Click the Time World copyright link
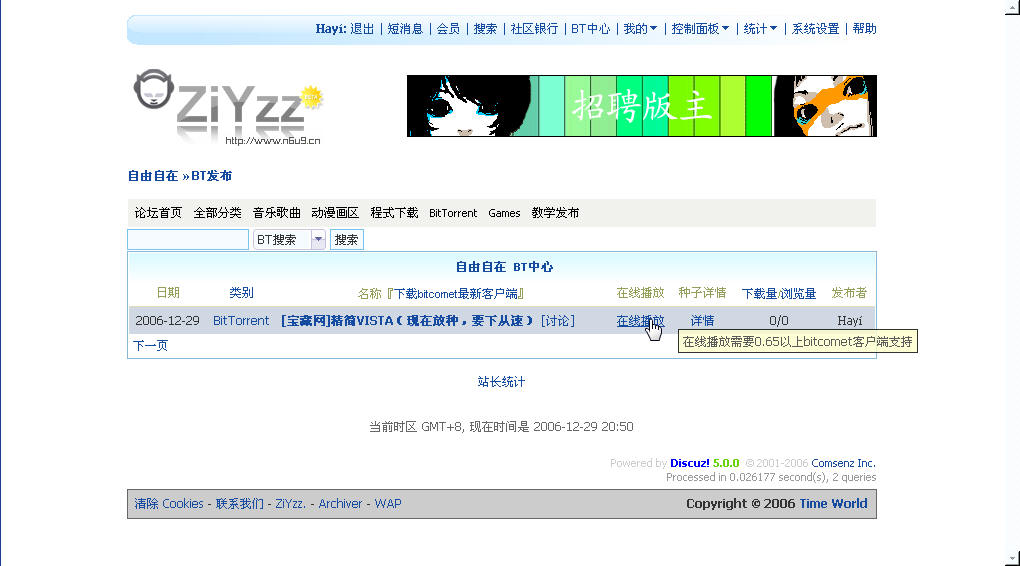Image resolution: width=1020 pixels, height=566 pixels. [x=833, y=504]
